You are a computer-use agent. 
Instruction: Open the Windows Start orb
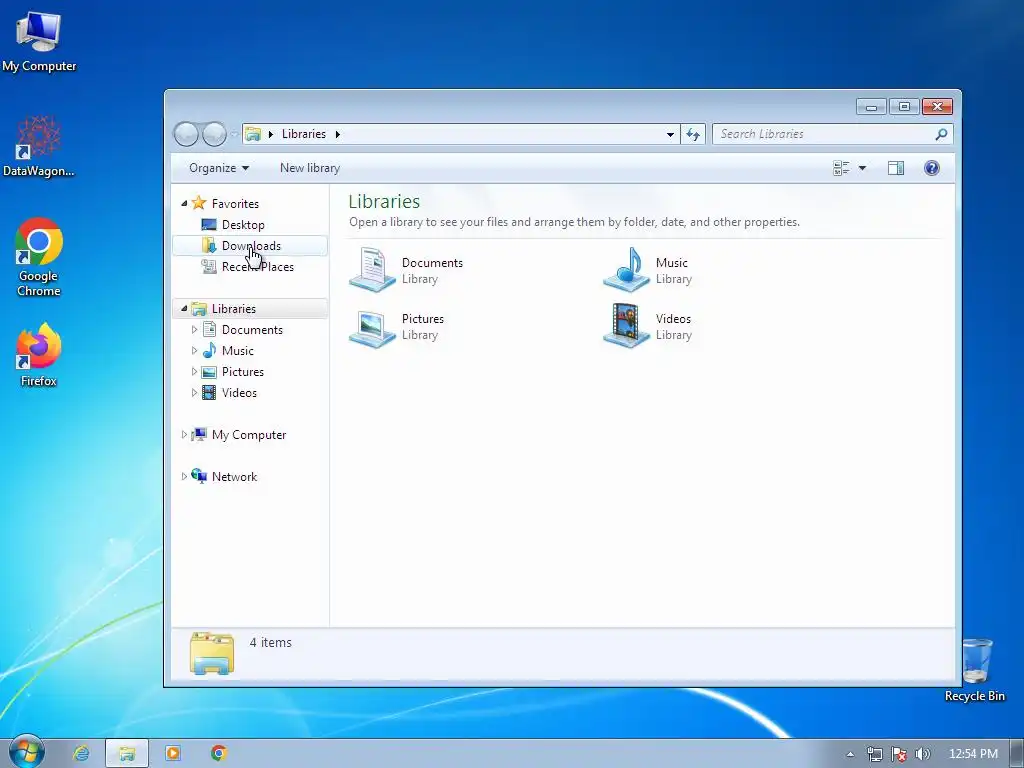(x=26, y=752)
